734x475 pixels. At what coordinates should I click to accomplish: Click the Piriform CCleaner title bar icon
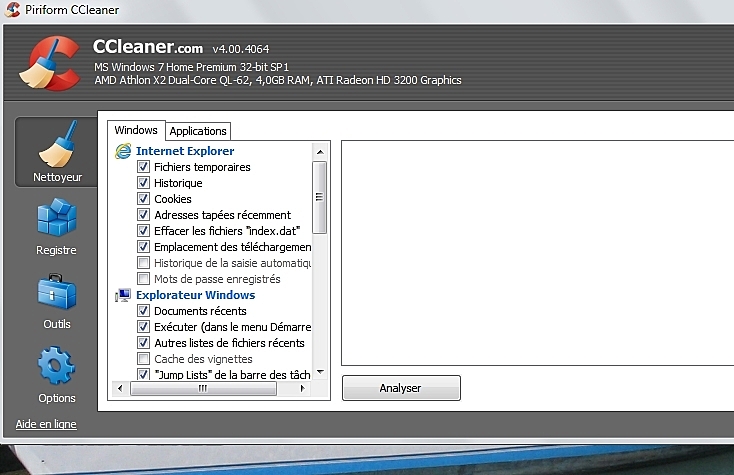13,9
